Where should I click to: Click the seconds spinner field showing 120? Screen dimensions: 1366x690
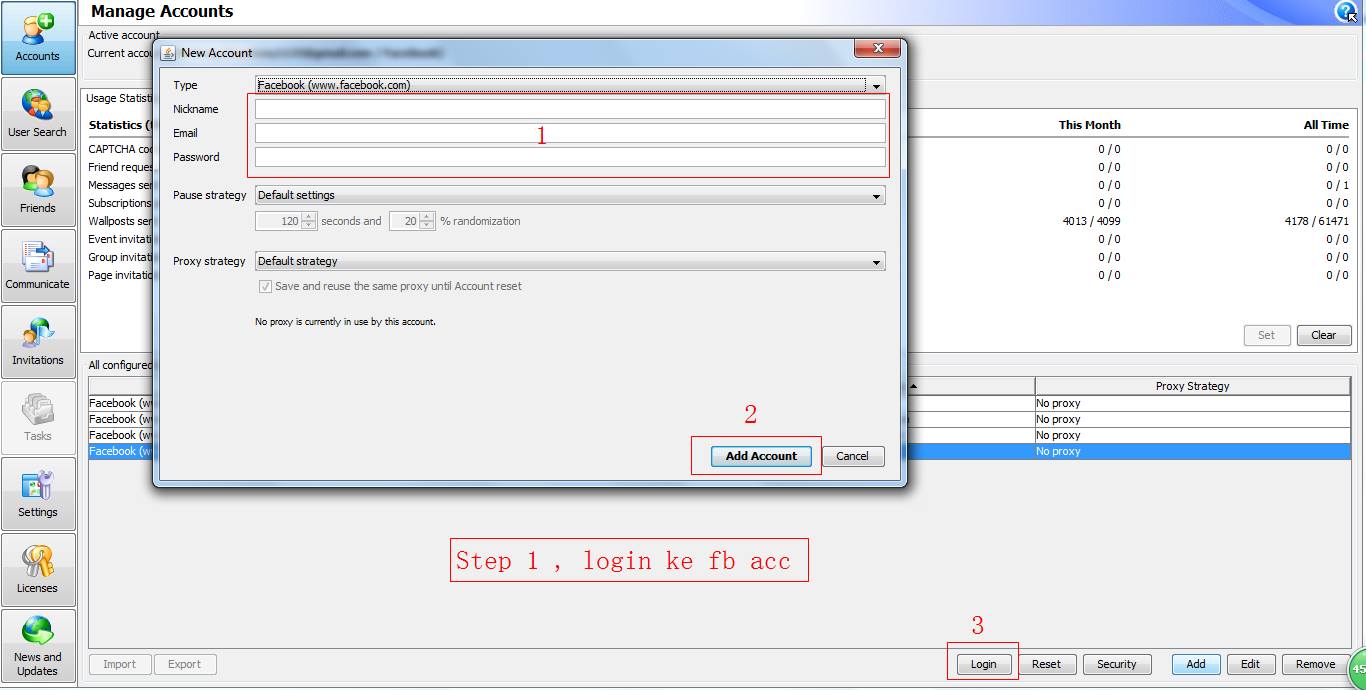(x=279, y=221)
